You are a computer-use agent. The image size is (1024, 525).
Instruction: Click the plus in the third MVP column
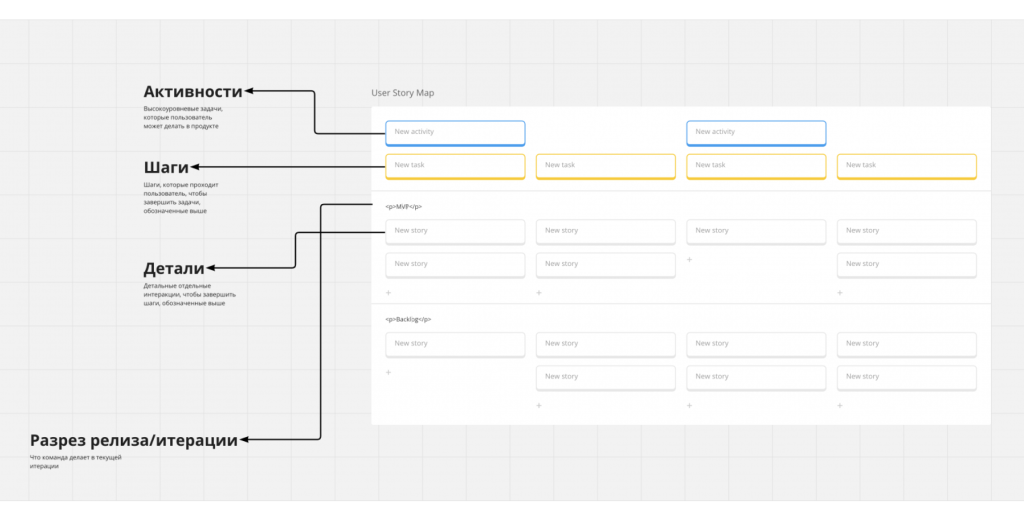coord(690,259)
